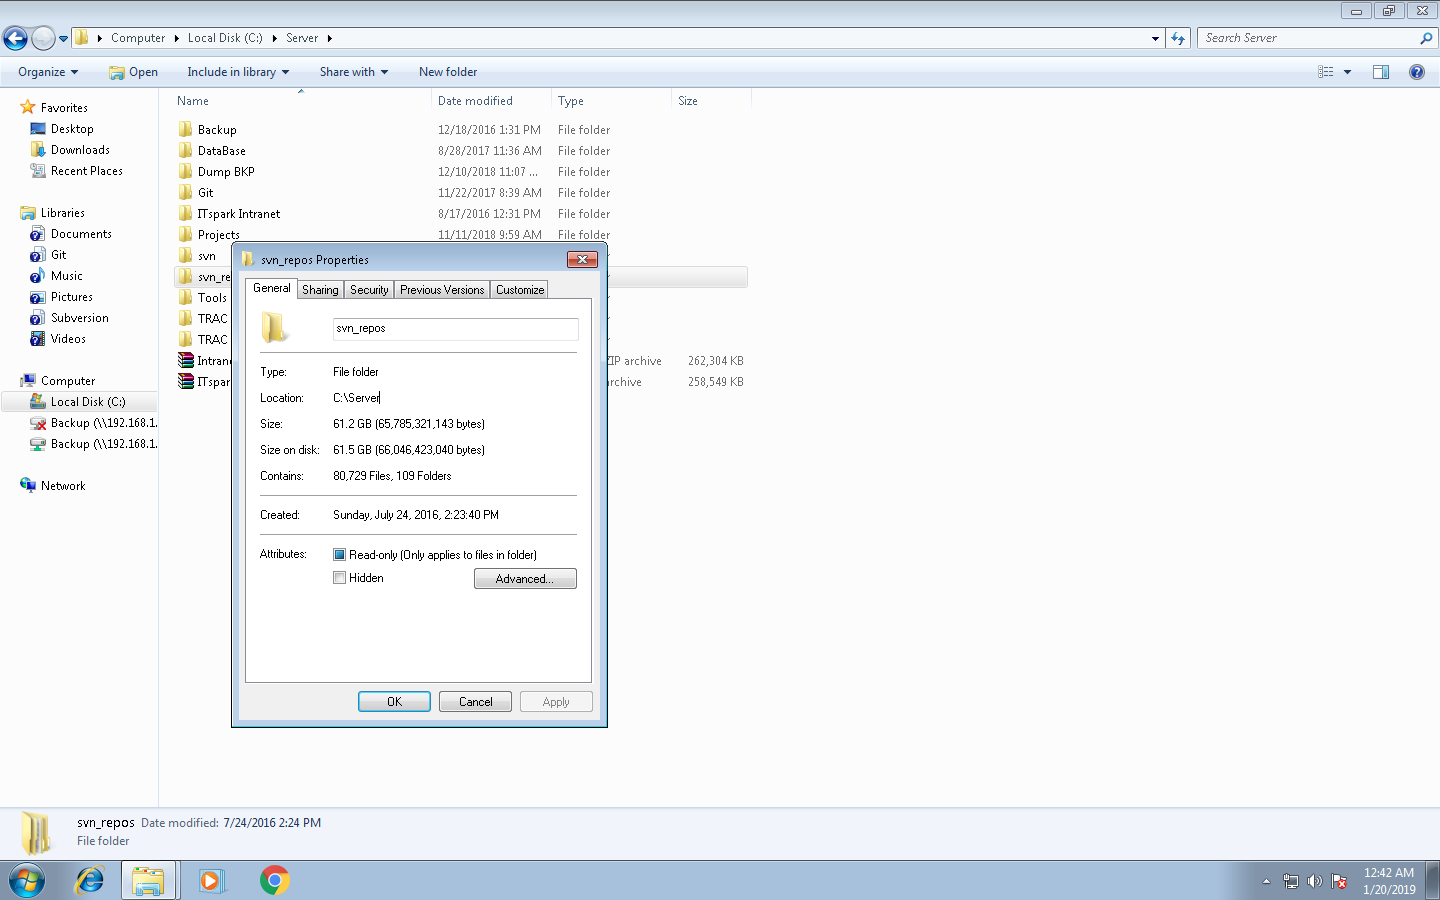Toggle the preview pane icon
The image size is (1440, 900).
tap(1381, 72)
